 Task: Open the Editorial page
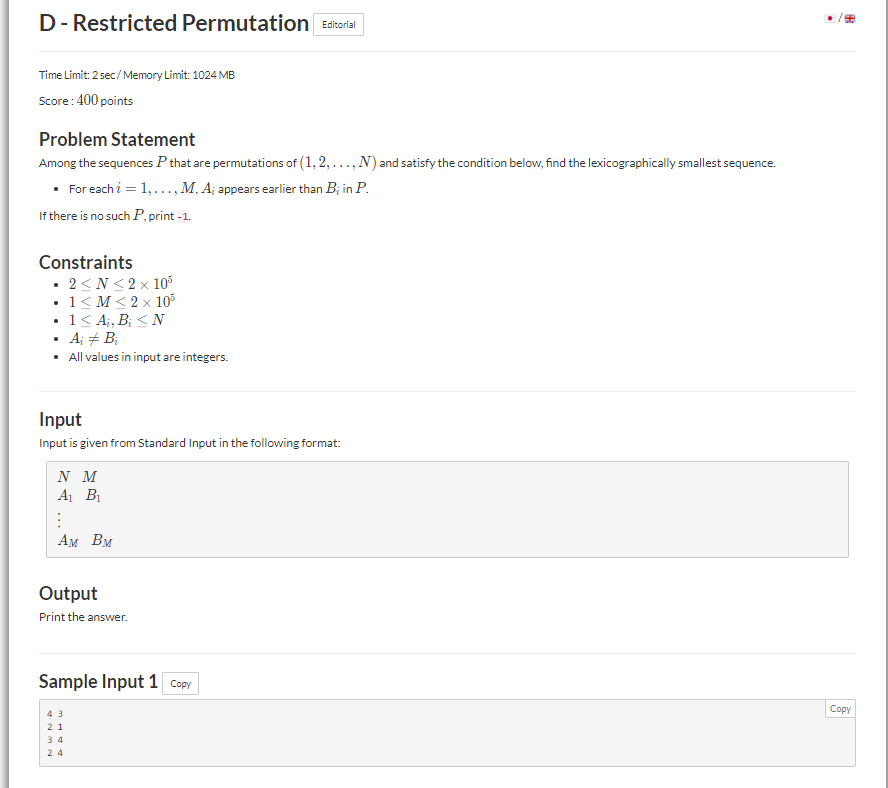click(338, 24)
